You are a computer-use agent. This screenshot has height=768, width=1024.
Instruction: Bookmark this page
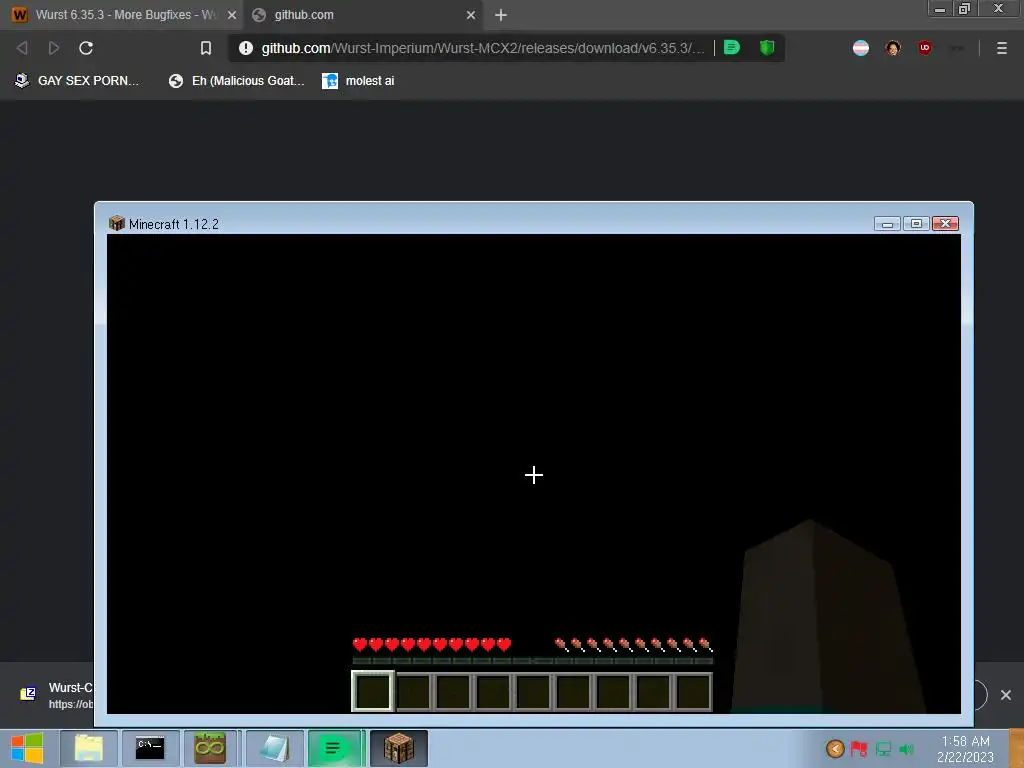[x=206, y=48]
